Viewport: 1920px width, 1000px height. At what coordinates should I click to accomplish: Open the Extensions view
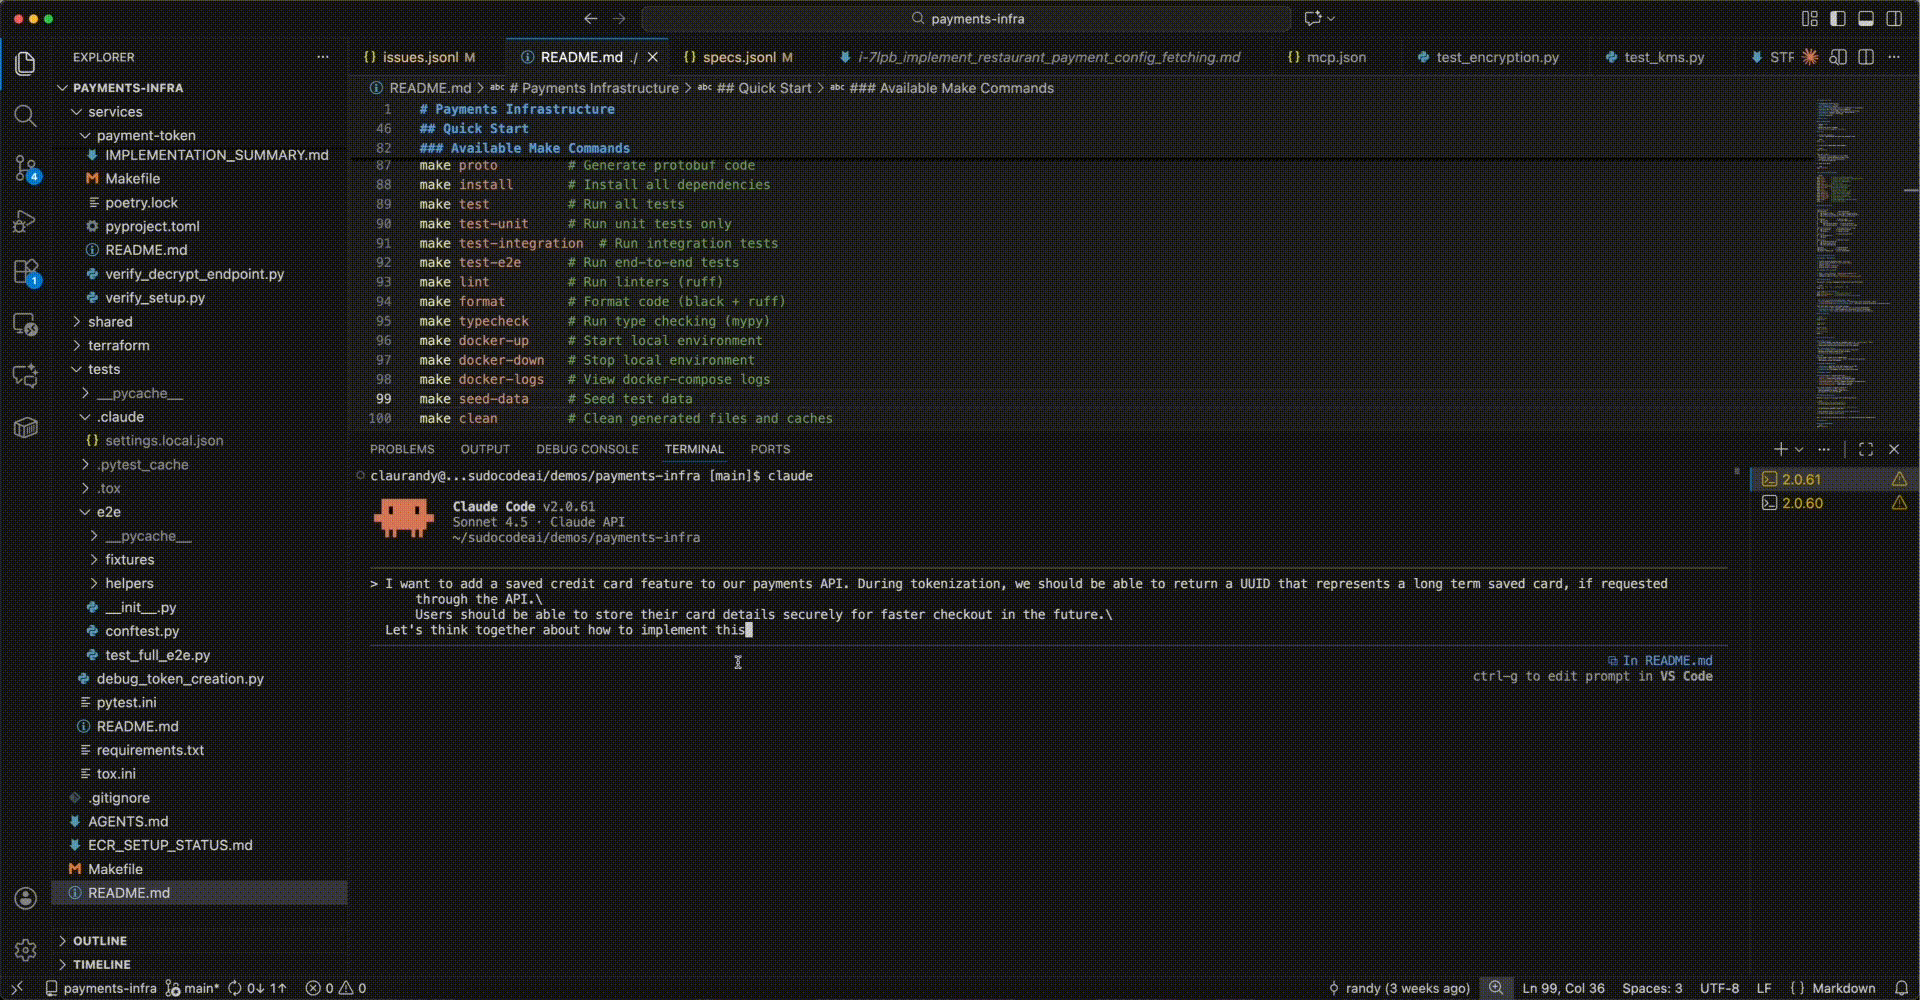[26, 272]
